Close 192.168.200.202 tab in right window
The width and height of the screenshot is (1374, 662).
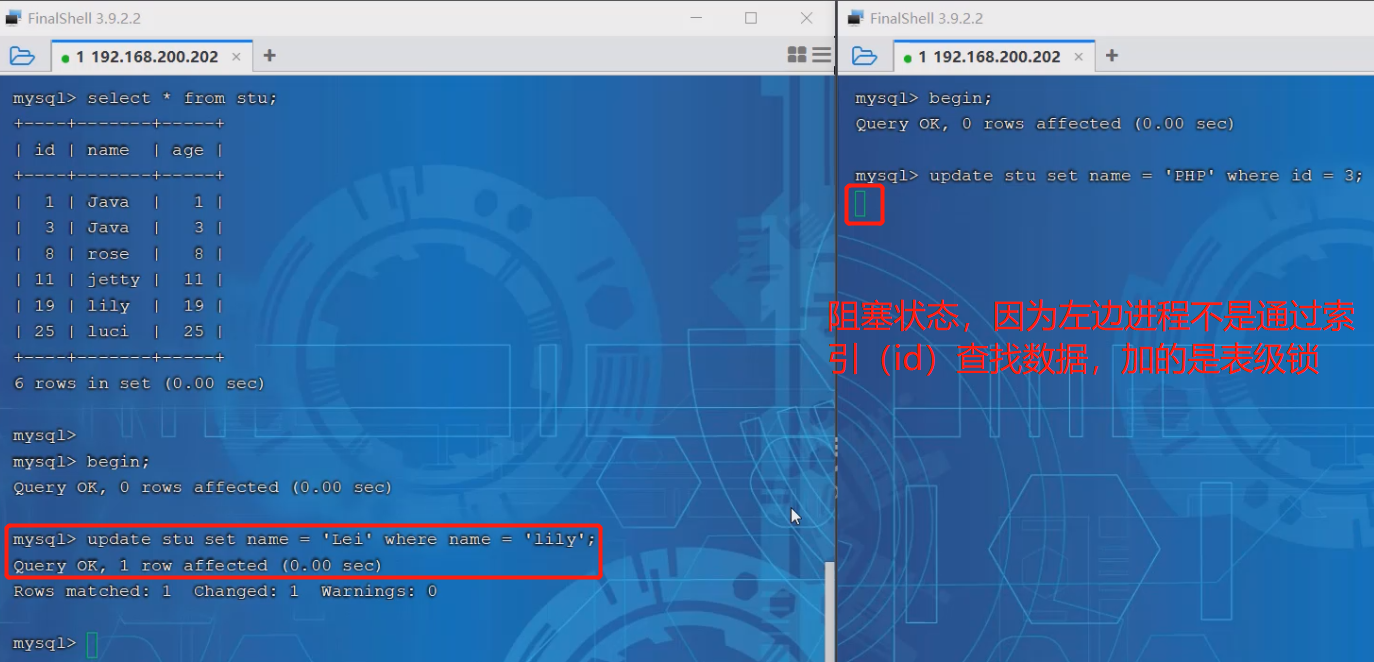(x=1079, y=57)
